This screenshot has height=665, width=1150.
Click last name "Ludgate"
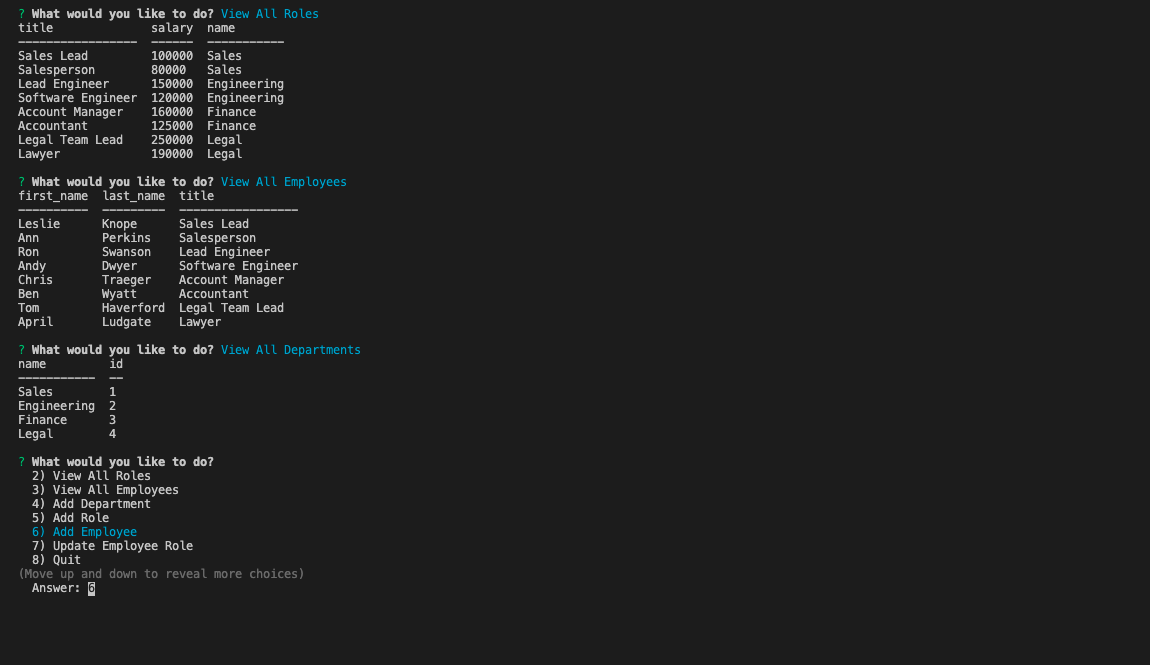126,322
